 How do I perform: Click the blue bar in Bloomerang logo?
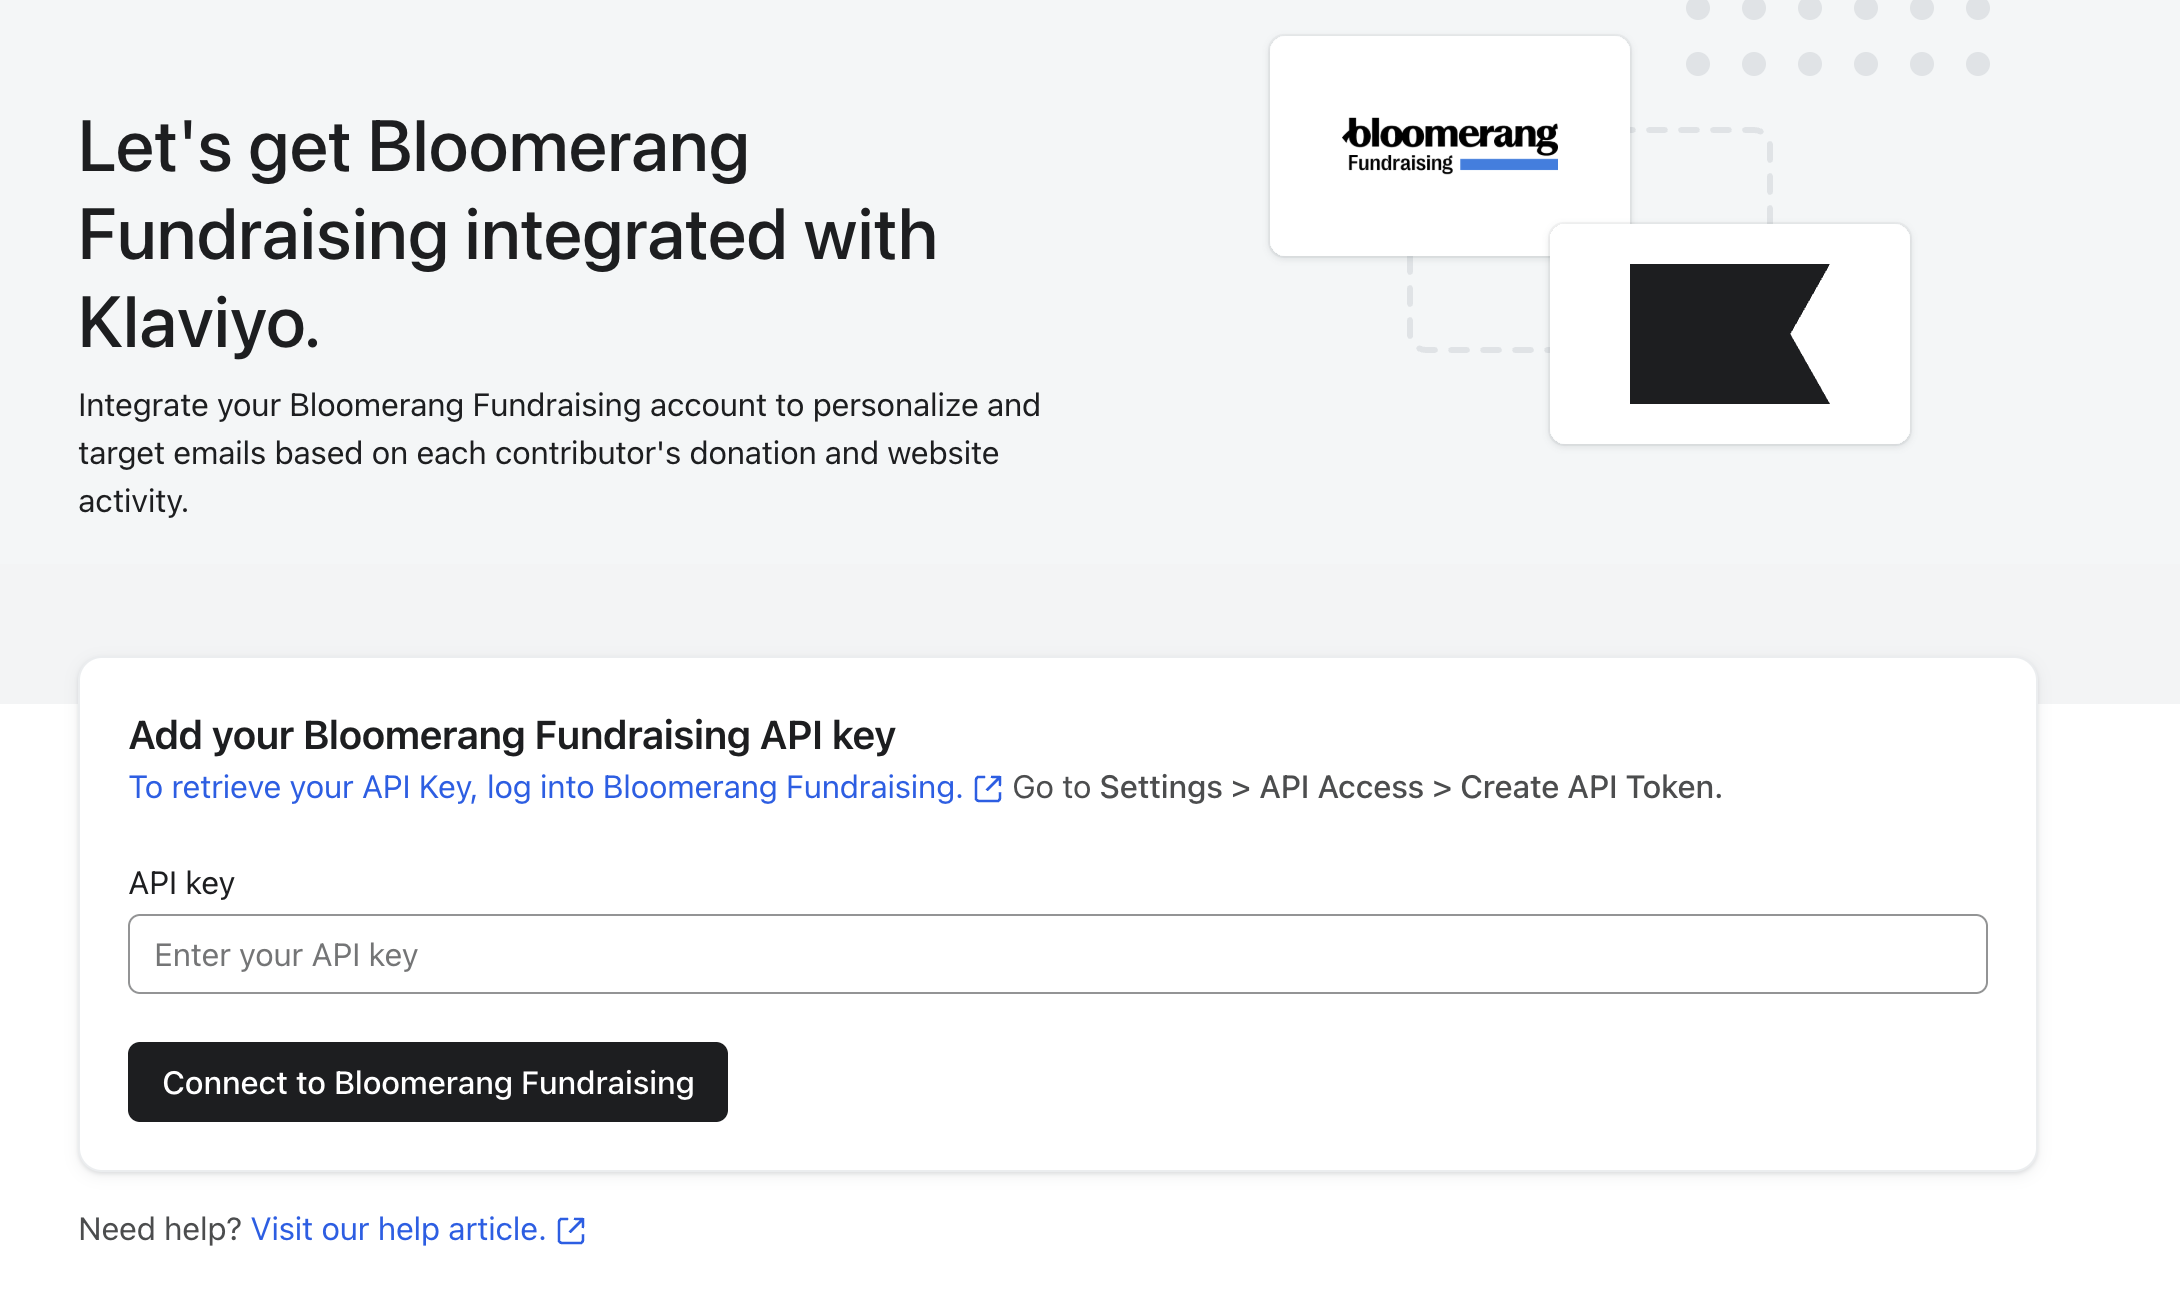(1508, 165)
